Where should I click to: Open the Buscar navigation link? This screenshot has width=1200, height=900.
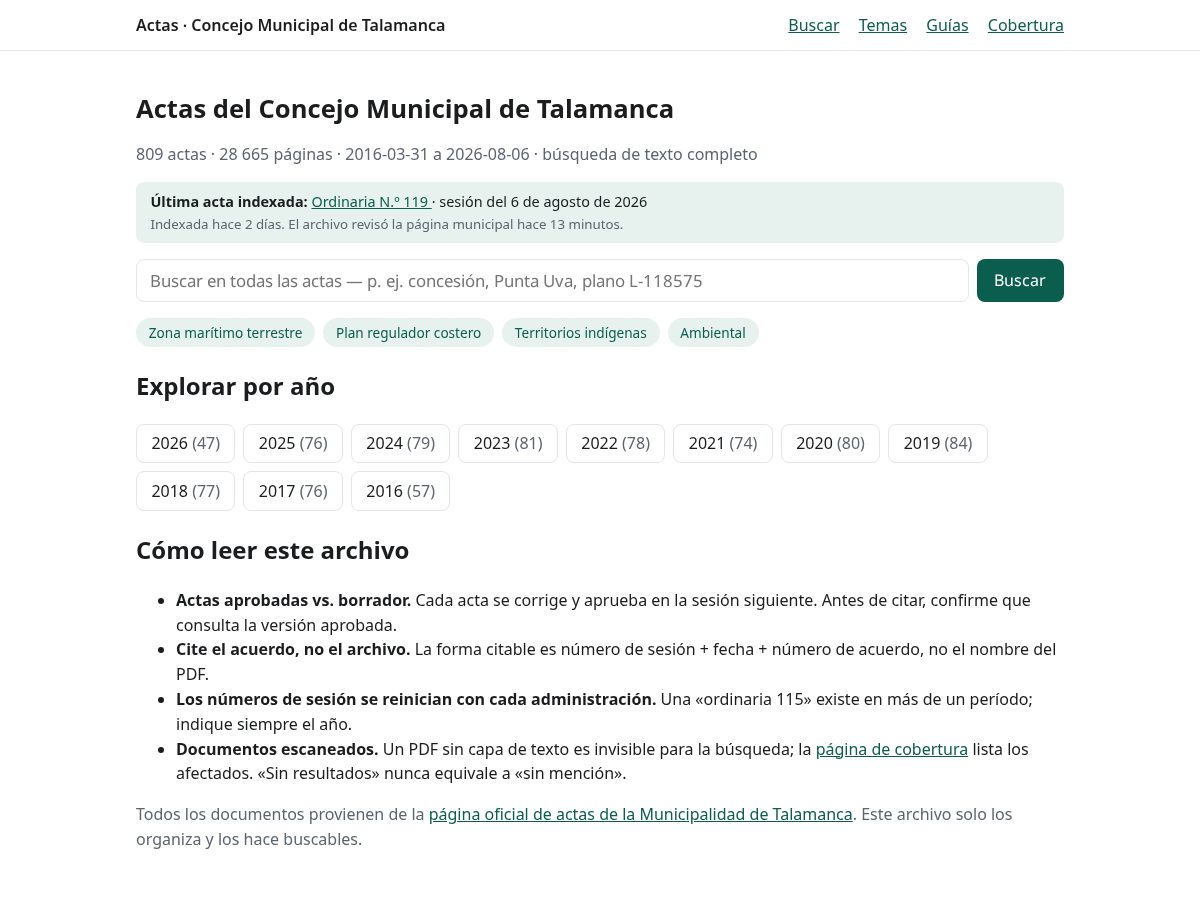pyautogui.click(x=813, y=25)
